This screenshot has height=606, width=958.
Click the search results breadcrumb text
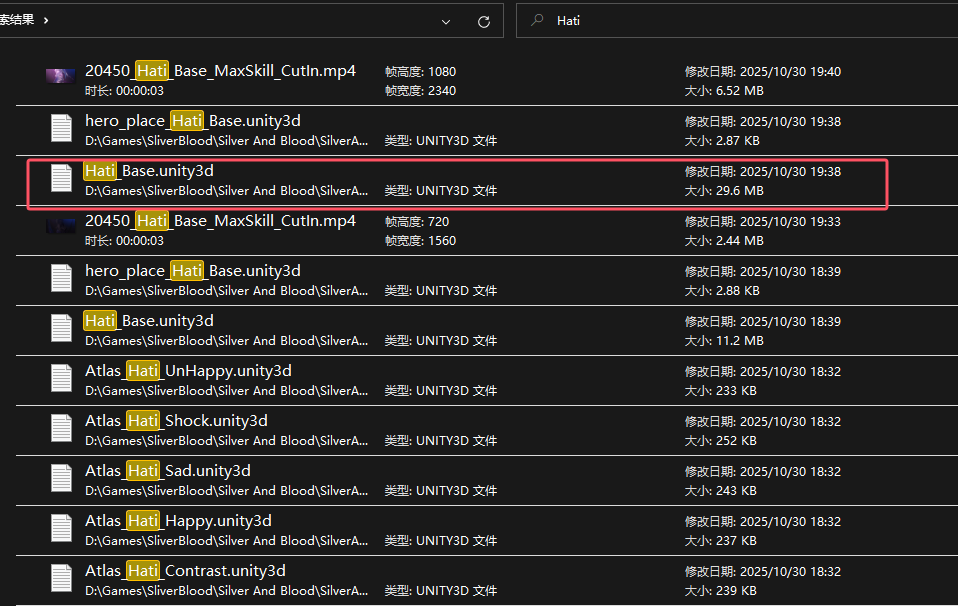16,20
